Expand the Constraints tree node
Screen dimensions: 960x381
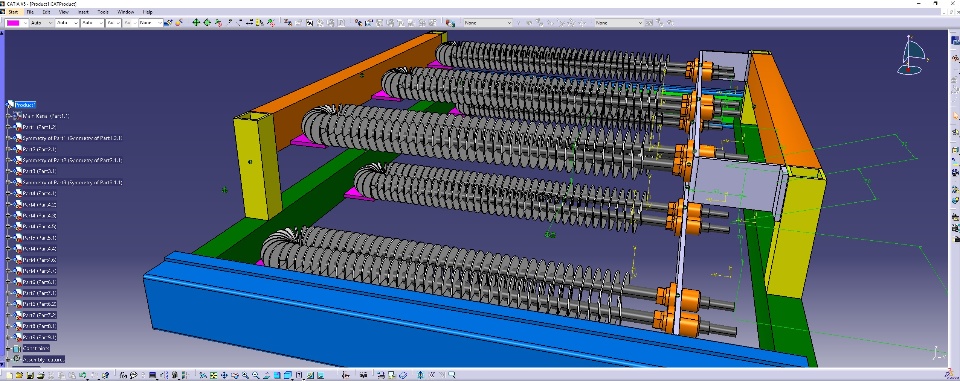coord(9,348)
